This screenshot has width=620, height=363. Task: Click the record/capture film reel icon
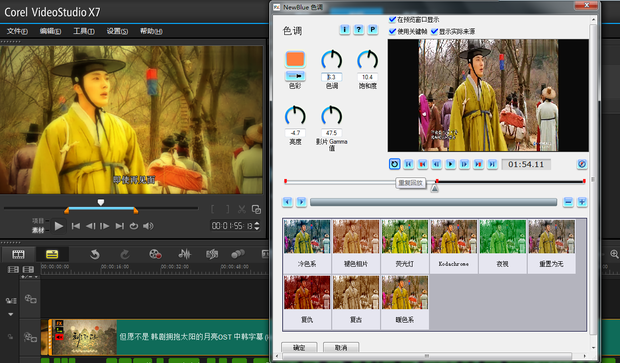155,254
